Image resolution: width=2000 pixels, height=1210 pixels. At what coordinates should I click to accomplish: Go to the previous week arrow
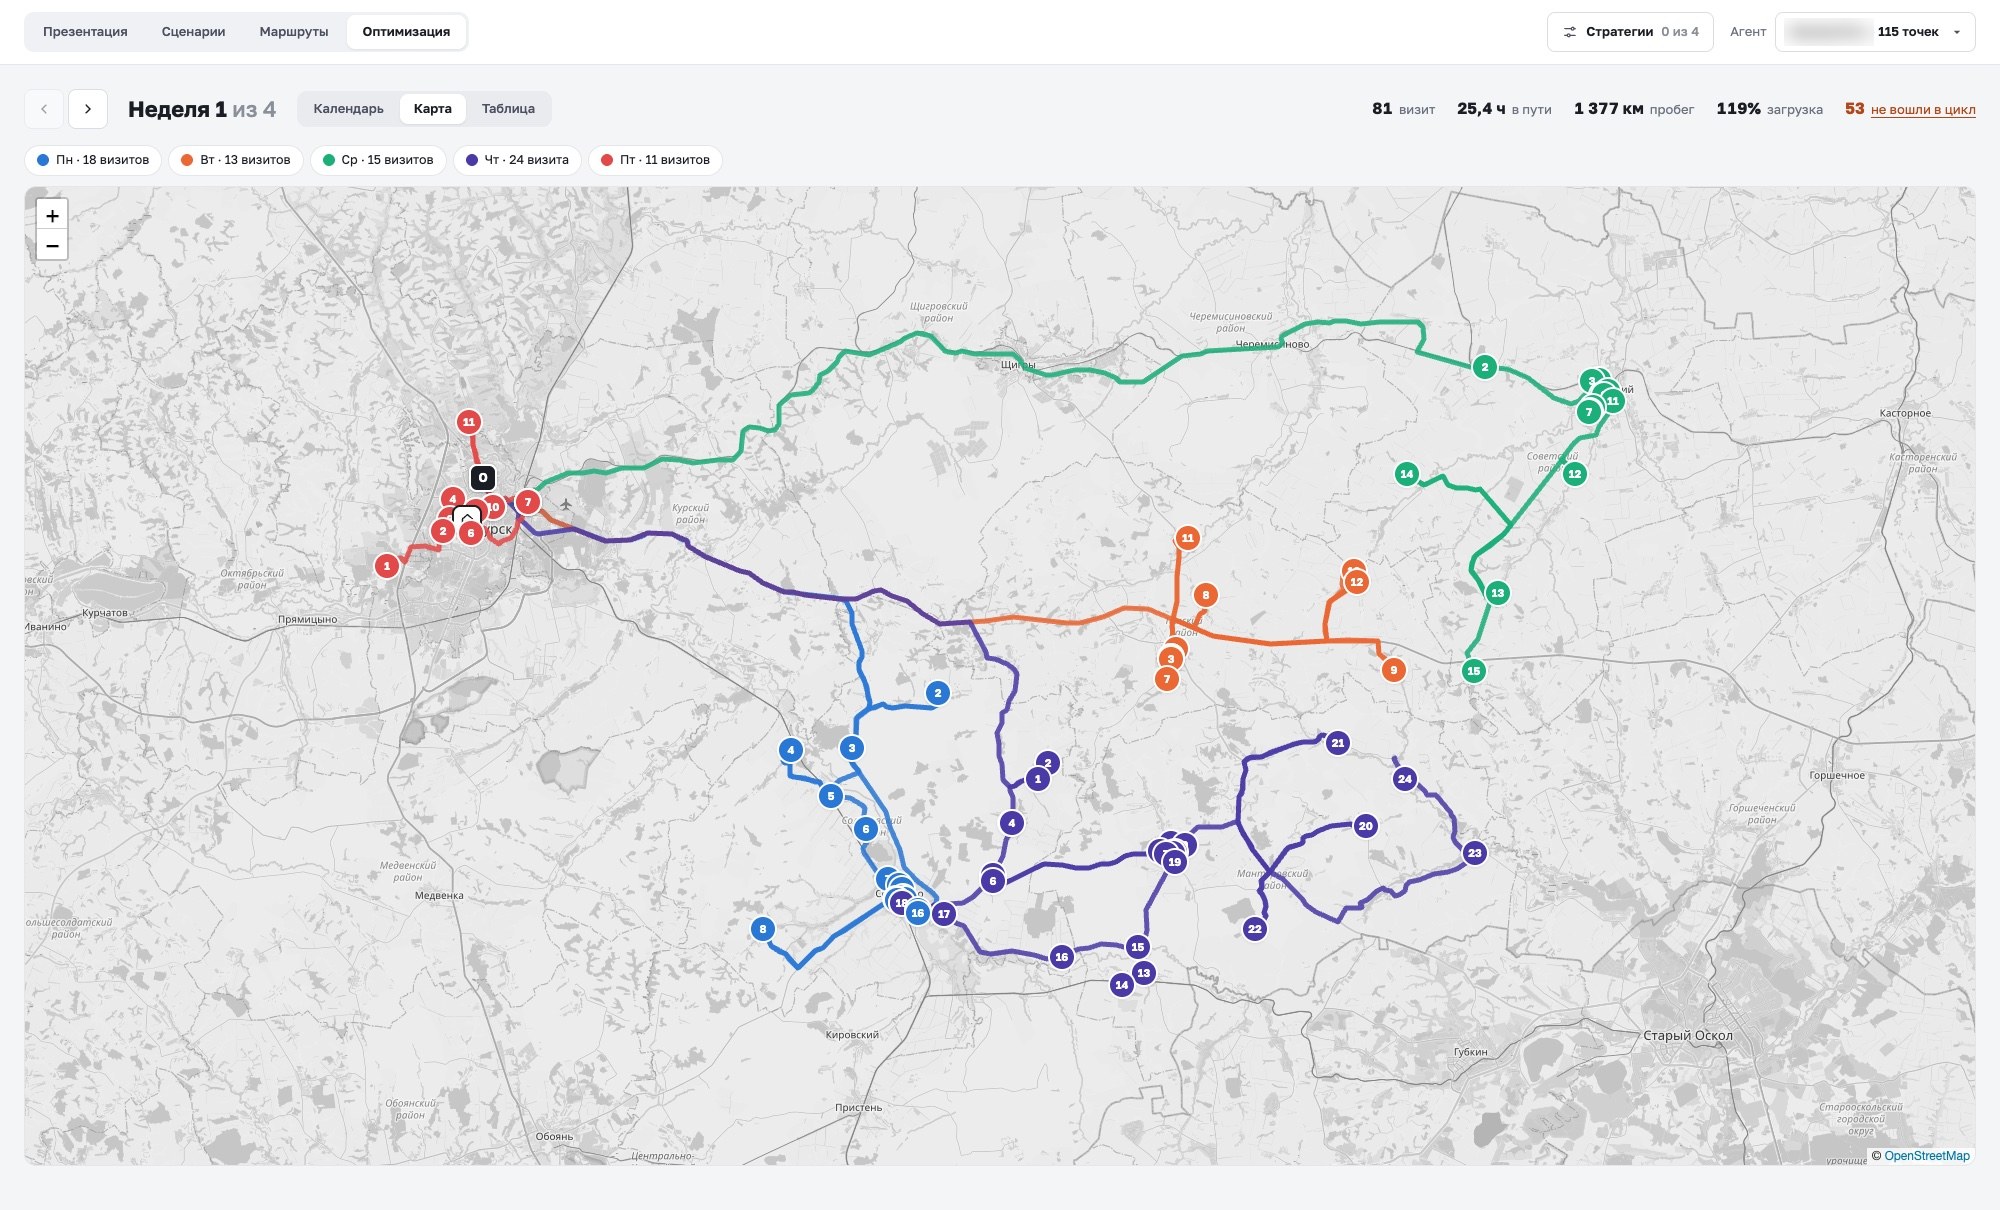(x=44, y=109)
